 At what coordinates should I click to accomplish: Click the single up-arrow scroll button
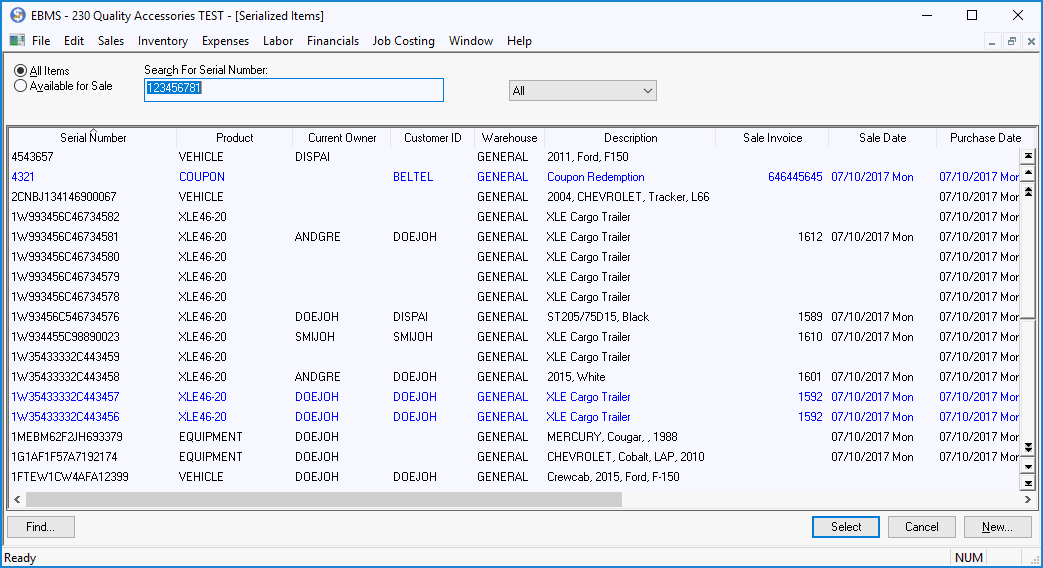tap(1028, 173)
